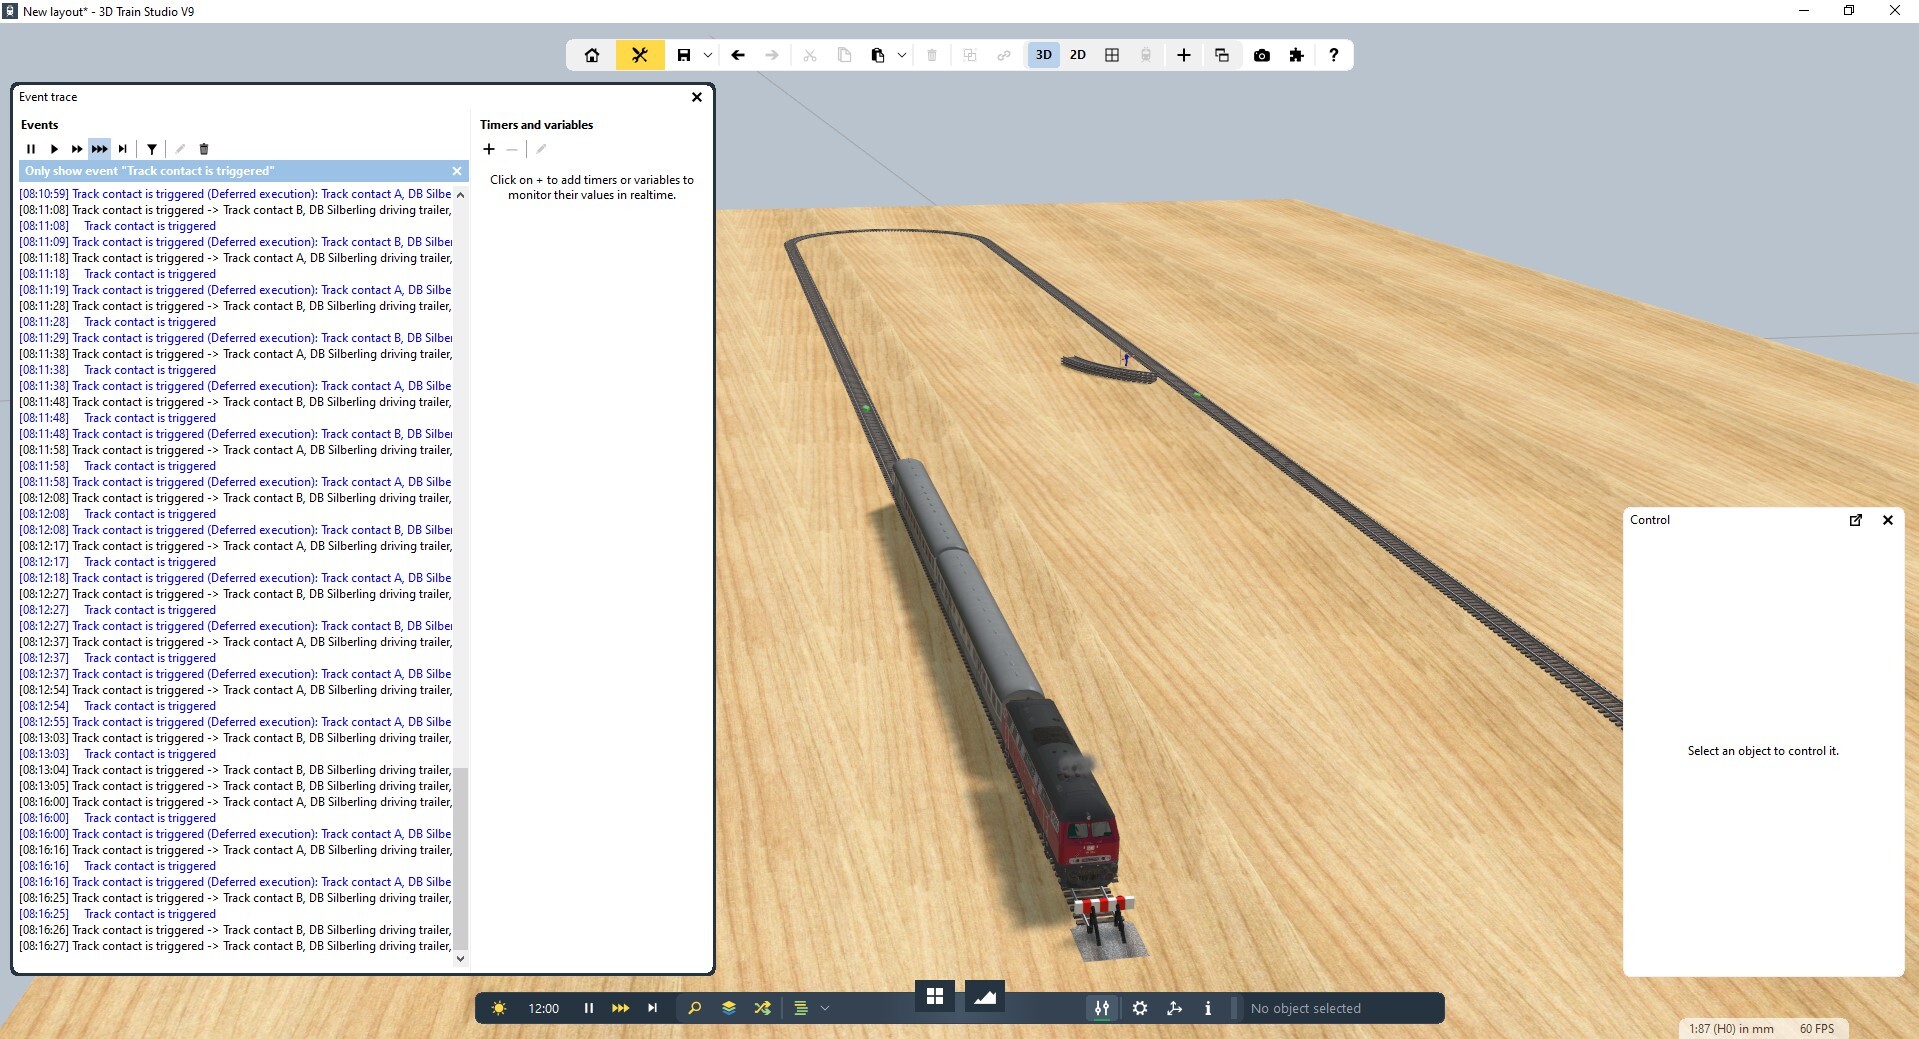Click the home icon in top toolbar
Screen dimensions: 1919x1039
(x=592, y=55)
